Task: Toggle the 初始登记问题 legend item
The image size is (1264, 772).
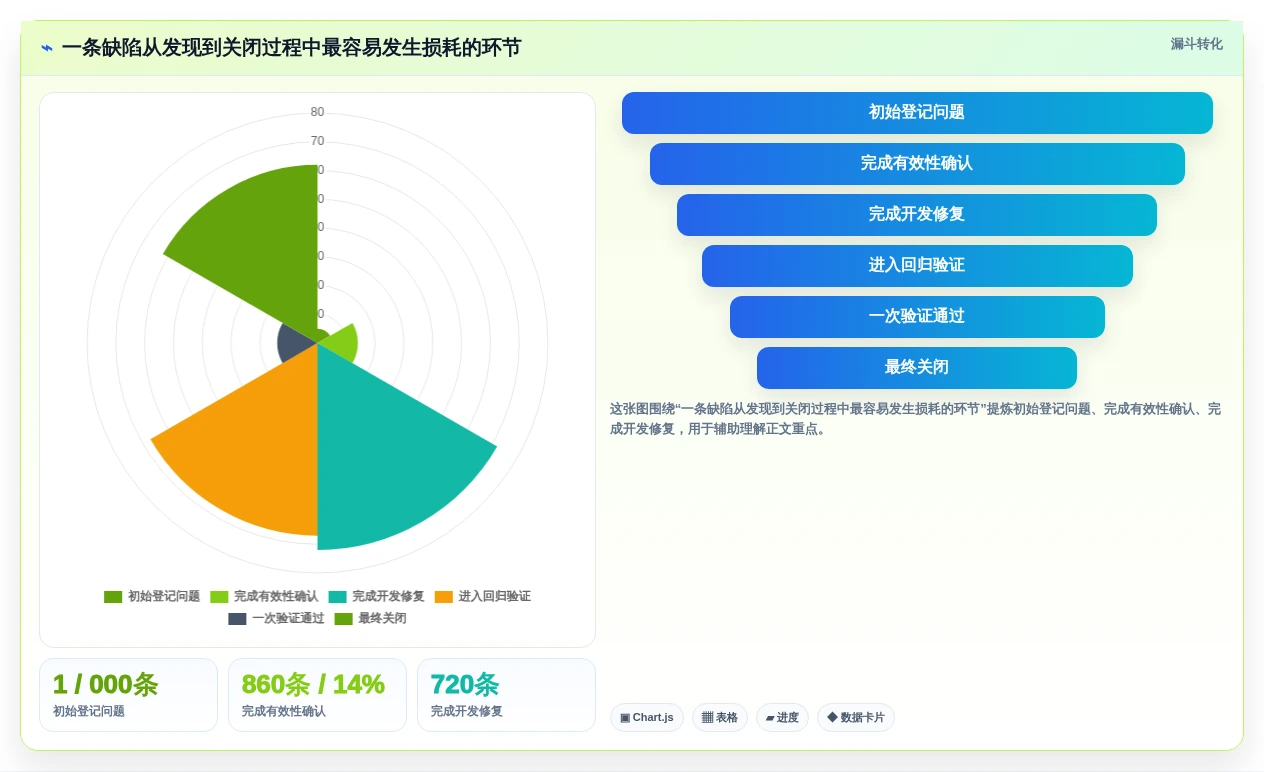Action: point(152,597)
